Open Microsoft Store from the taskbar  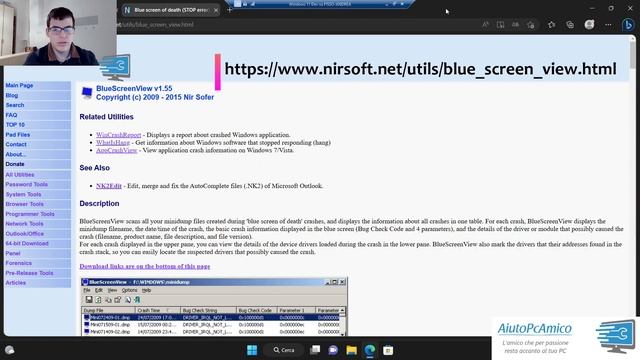388,350
